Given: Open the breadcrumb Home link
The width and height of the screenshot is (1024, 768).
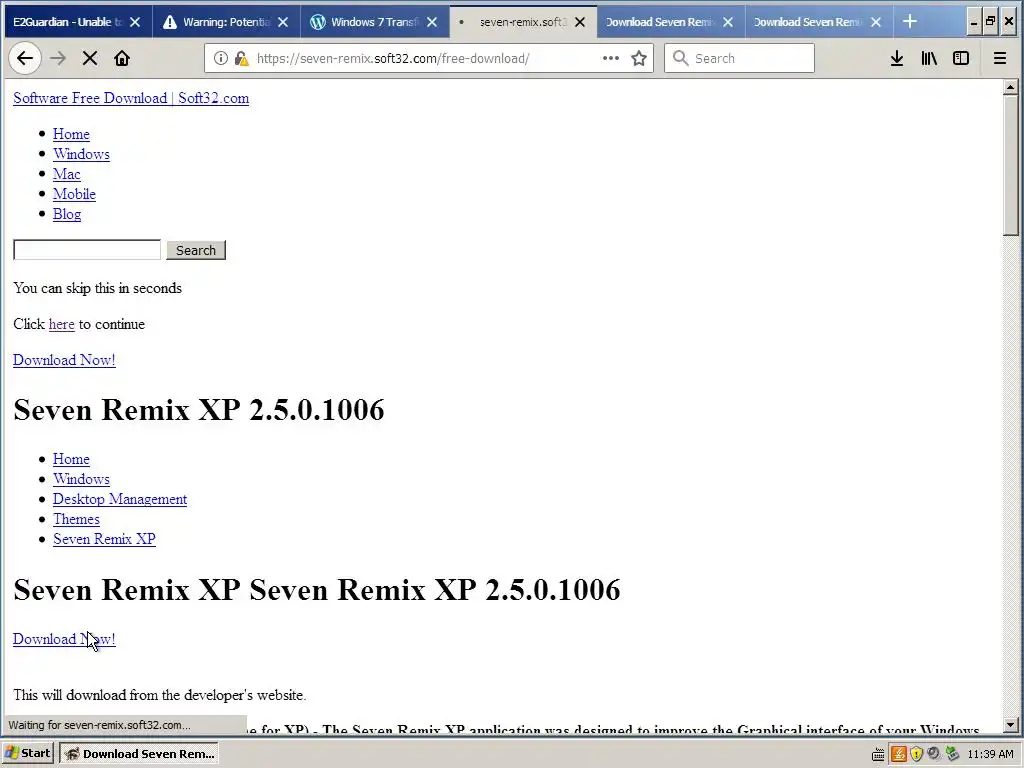Looking at the screenshot, I should click(71, 459).
